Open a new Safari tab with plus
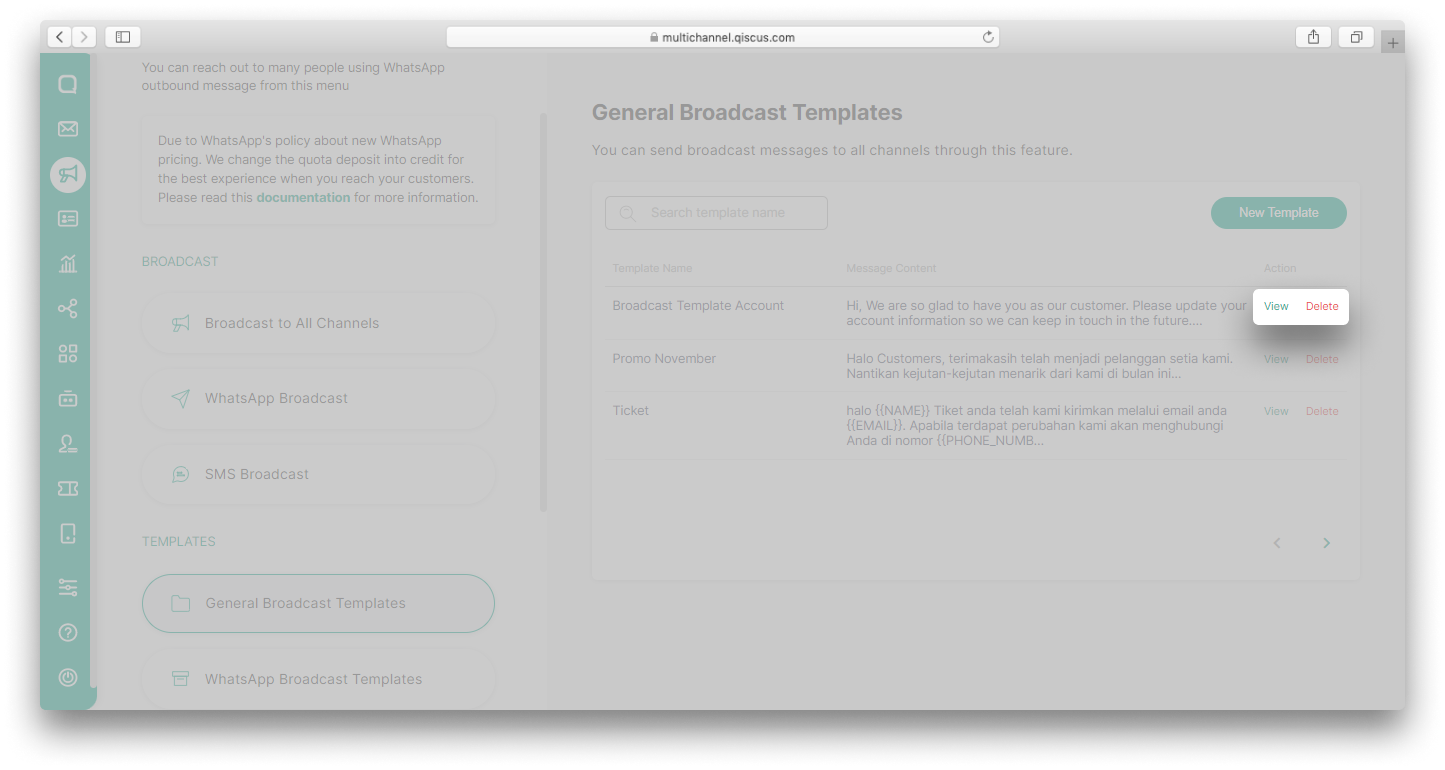Viewport: 1445px width, 770px height. 1393,42
